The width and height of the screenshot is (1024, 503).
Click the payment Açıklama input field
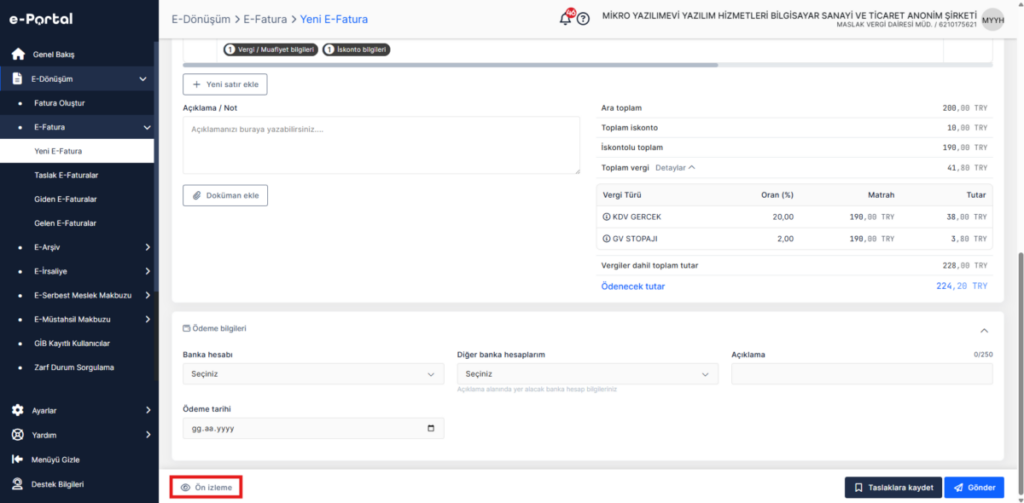[862, 374]
